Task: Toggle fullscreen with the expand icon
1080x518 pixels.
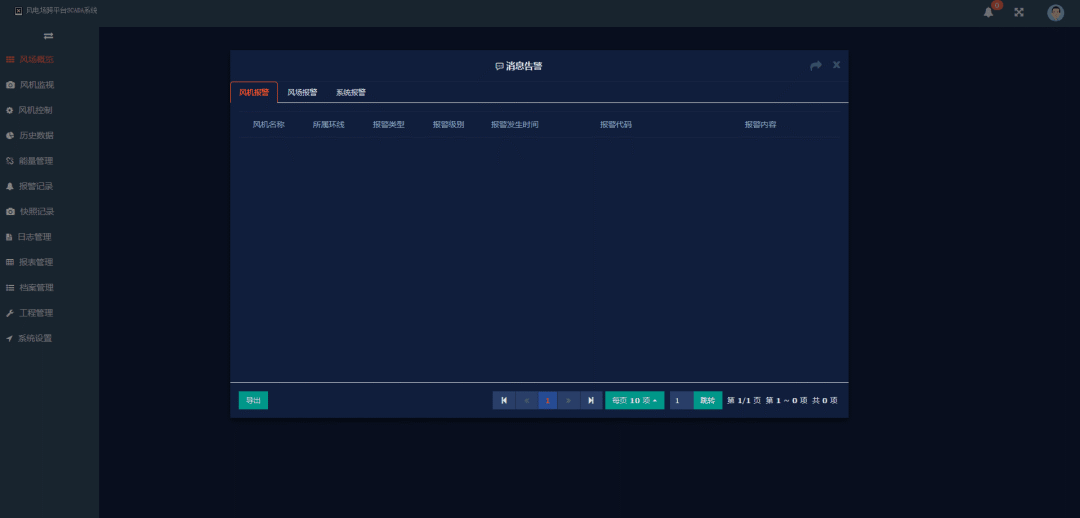Action: [x=1019, y=12]
